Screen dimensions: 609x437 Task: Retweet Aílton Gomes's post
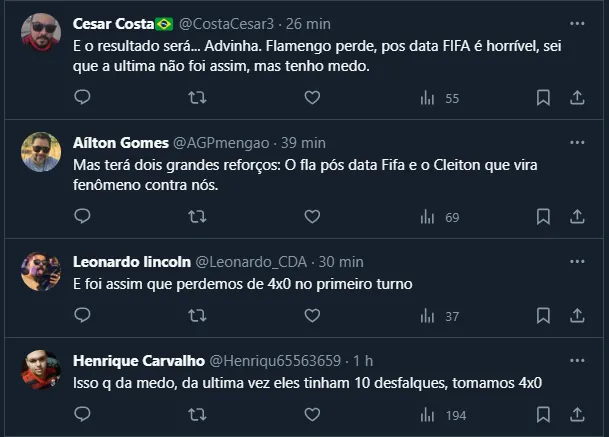coord(197,216)
